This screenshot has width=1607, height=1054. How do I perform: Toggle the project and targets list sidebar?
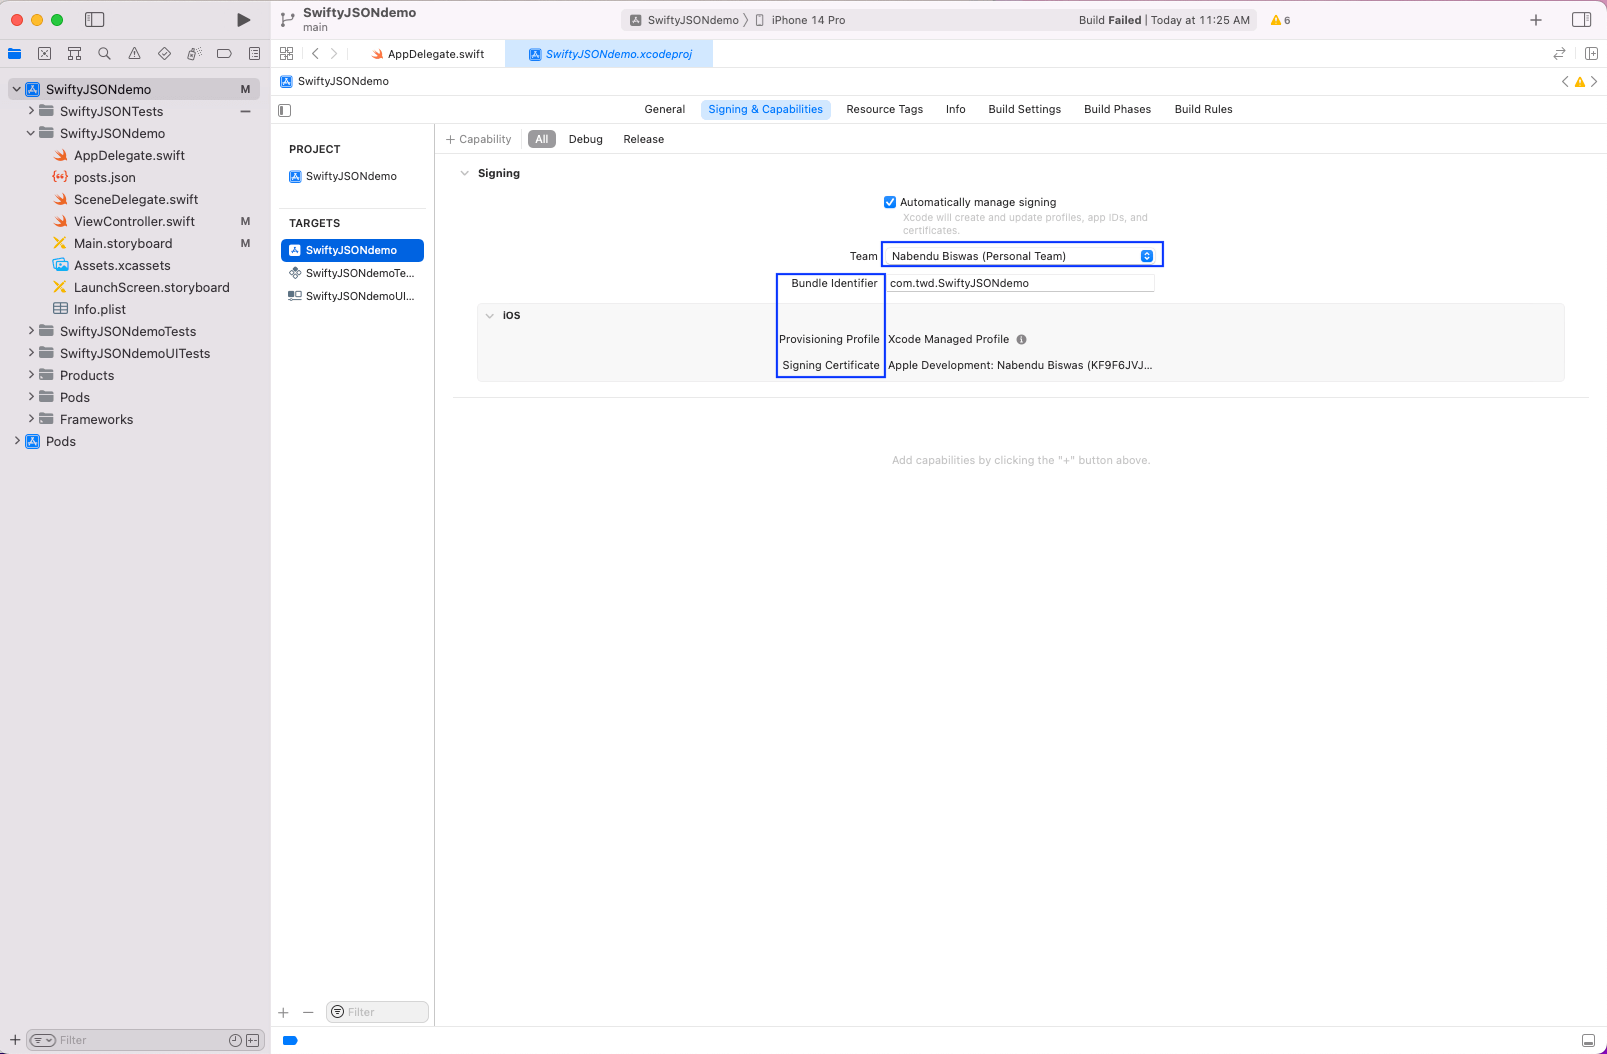point(285,110)
